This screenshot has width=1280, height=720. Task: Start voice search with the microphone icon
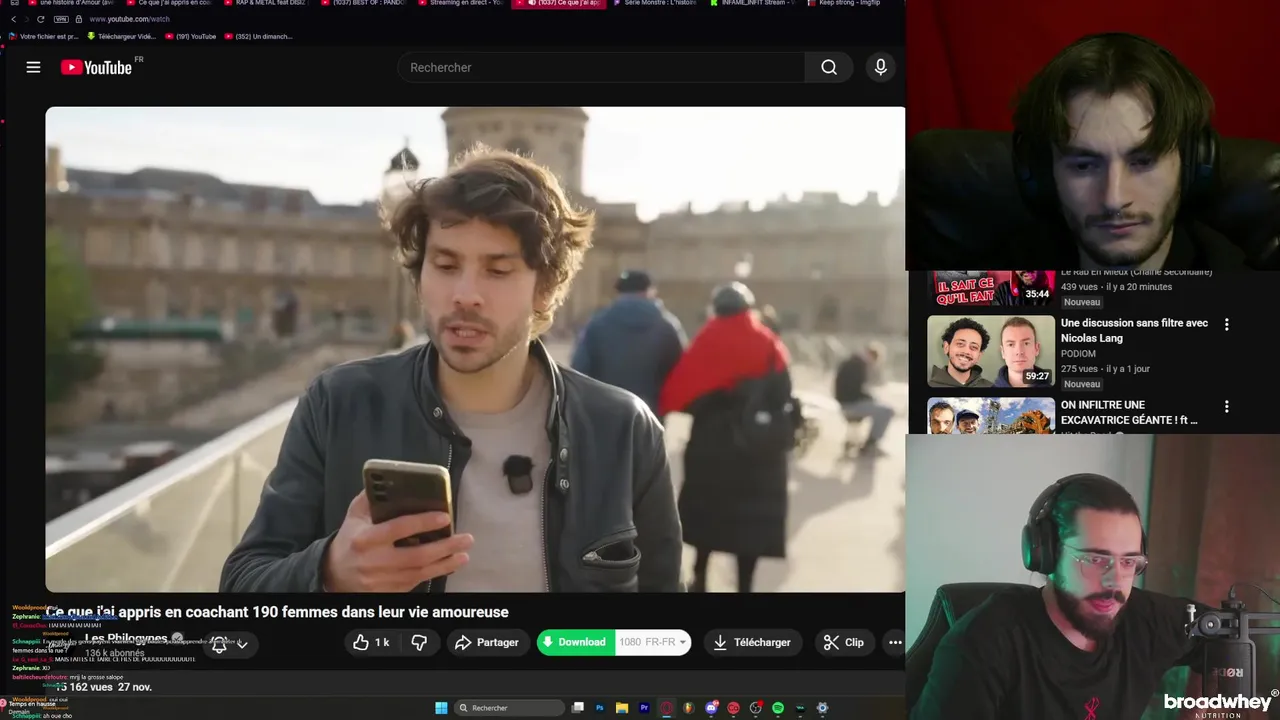(881, 67)
